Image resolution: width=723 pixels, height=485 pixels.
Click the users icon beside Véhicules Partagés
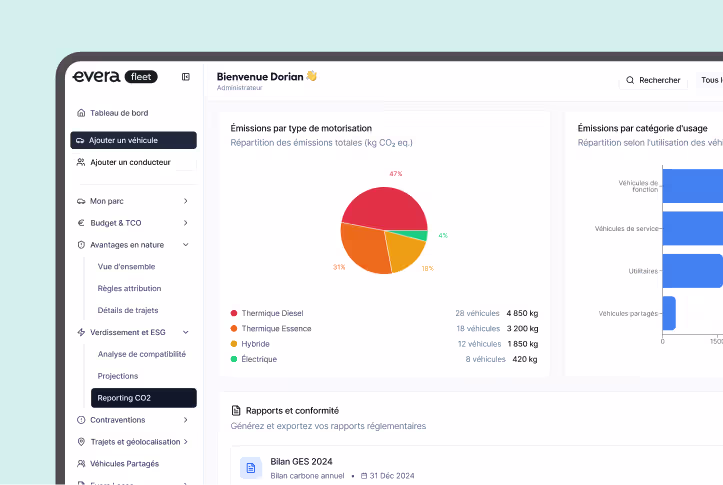(81, 464)
